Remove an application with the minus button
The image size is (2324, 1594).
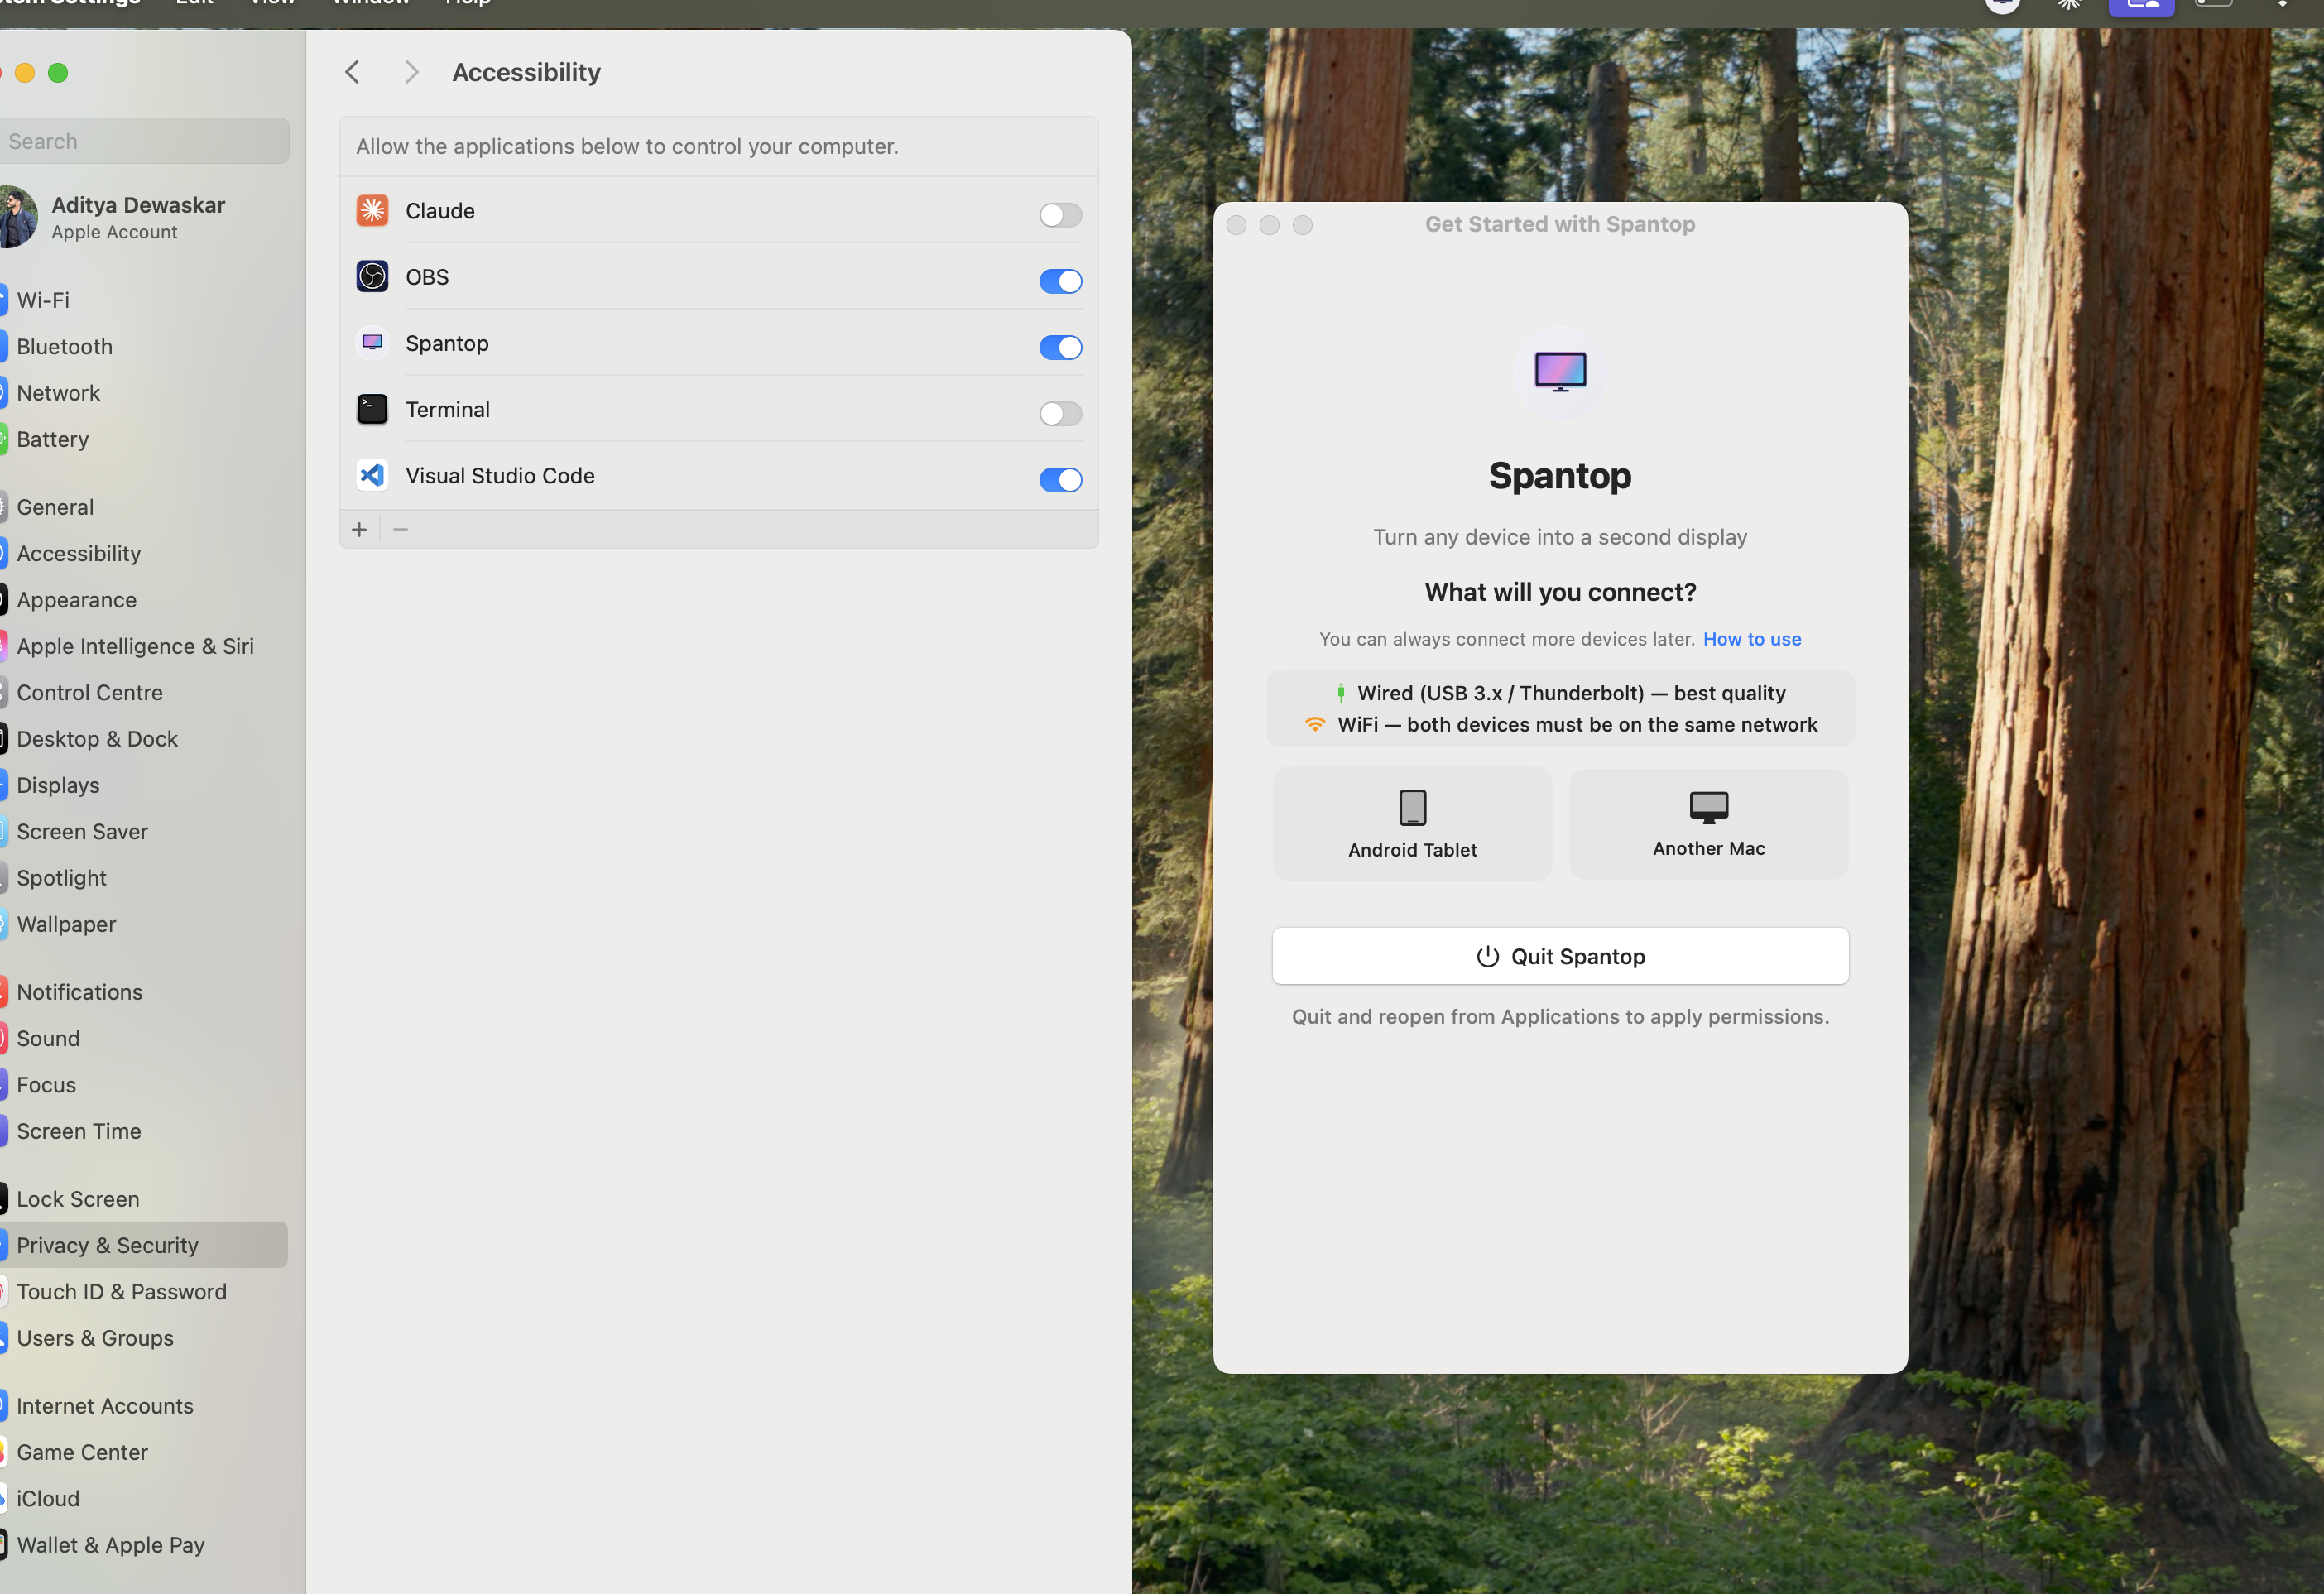pyautogui.click(x=400, y=529)
